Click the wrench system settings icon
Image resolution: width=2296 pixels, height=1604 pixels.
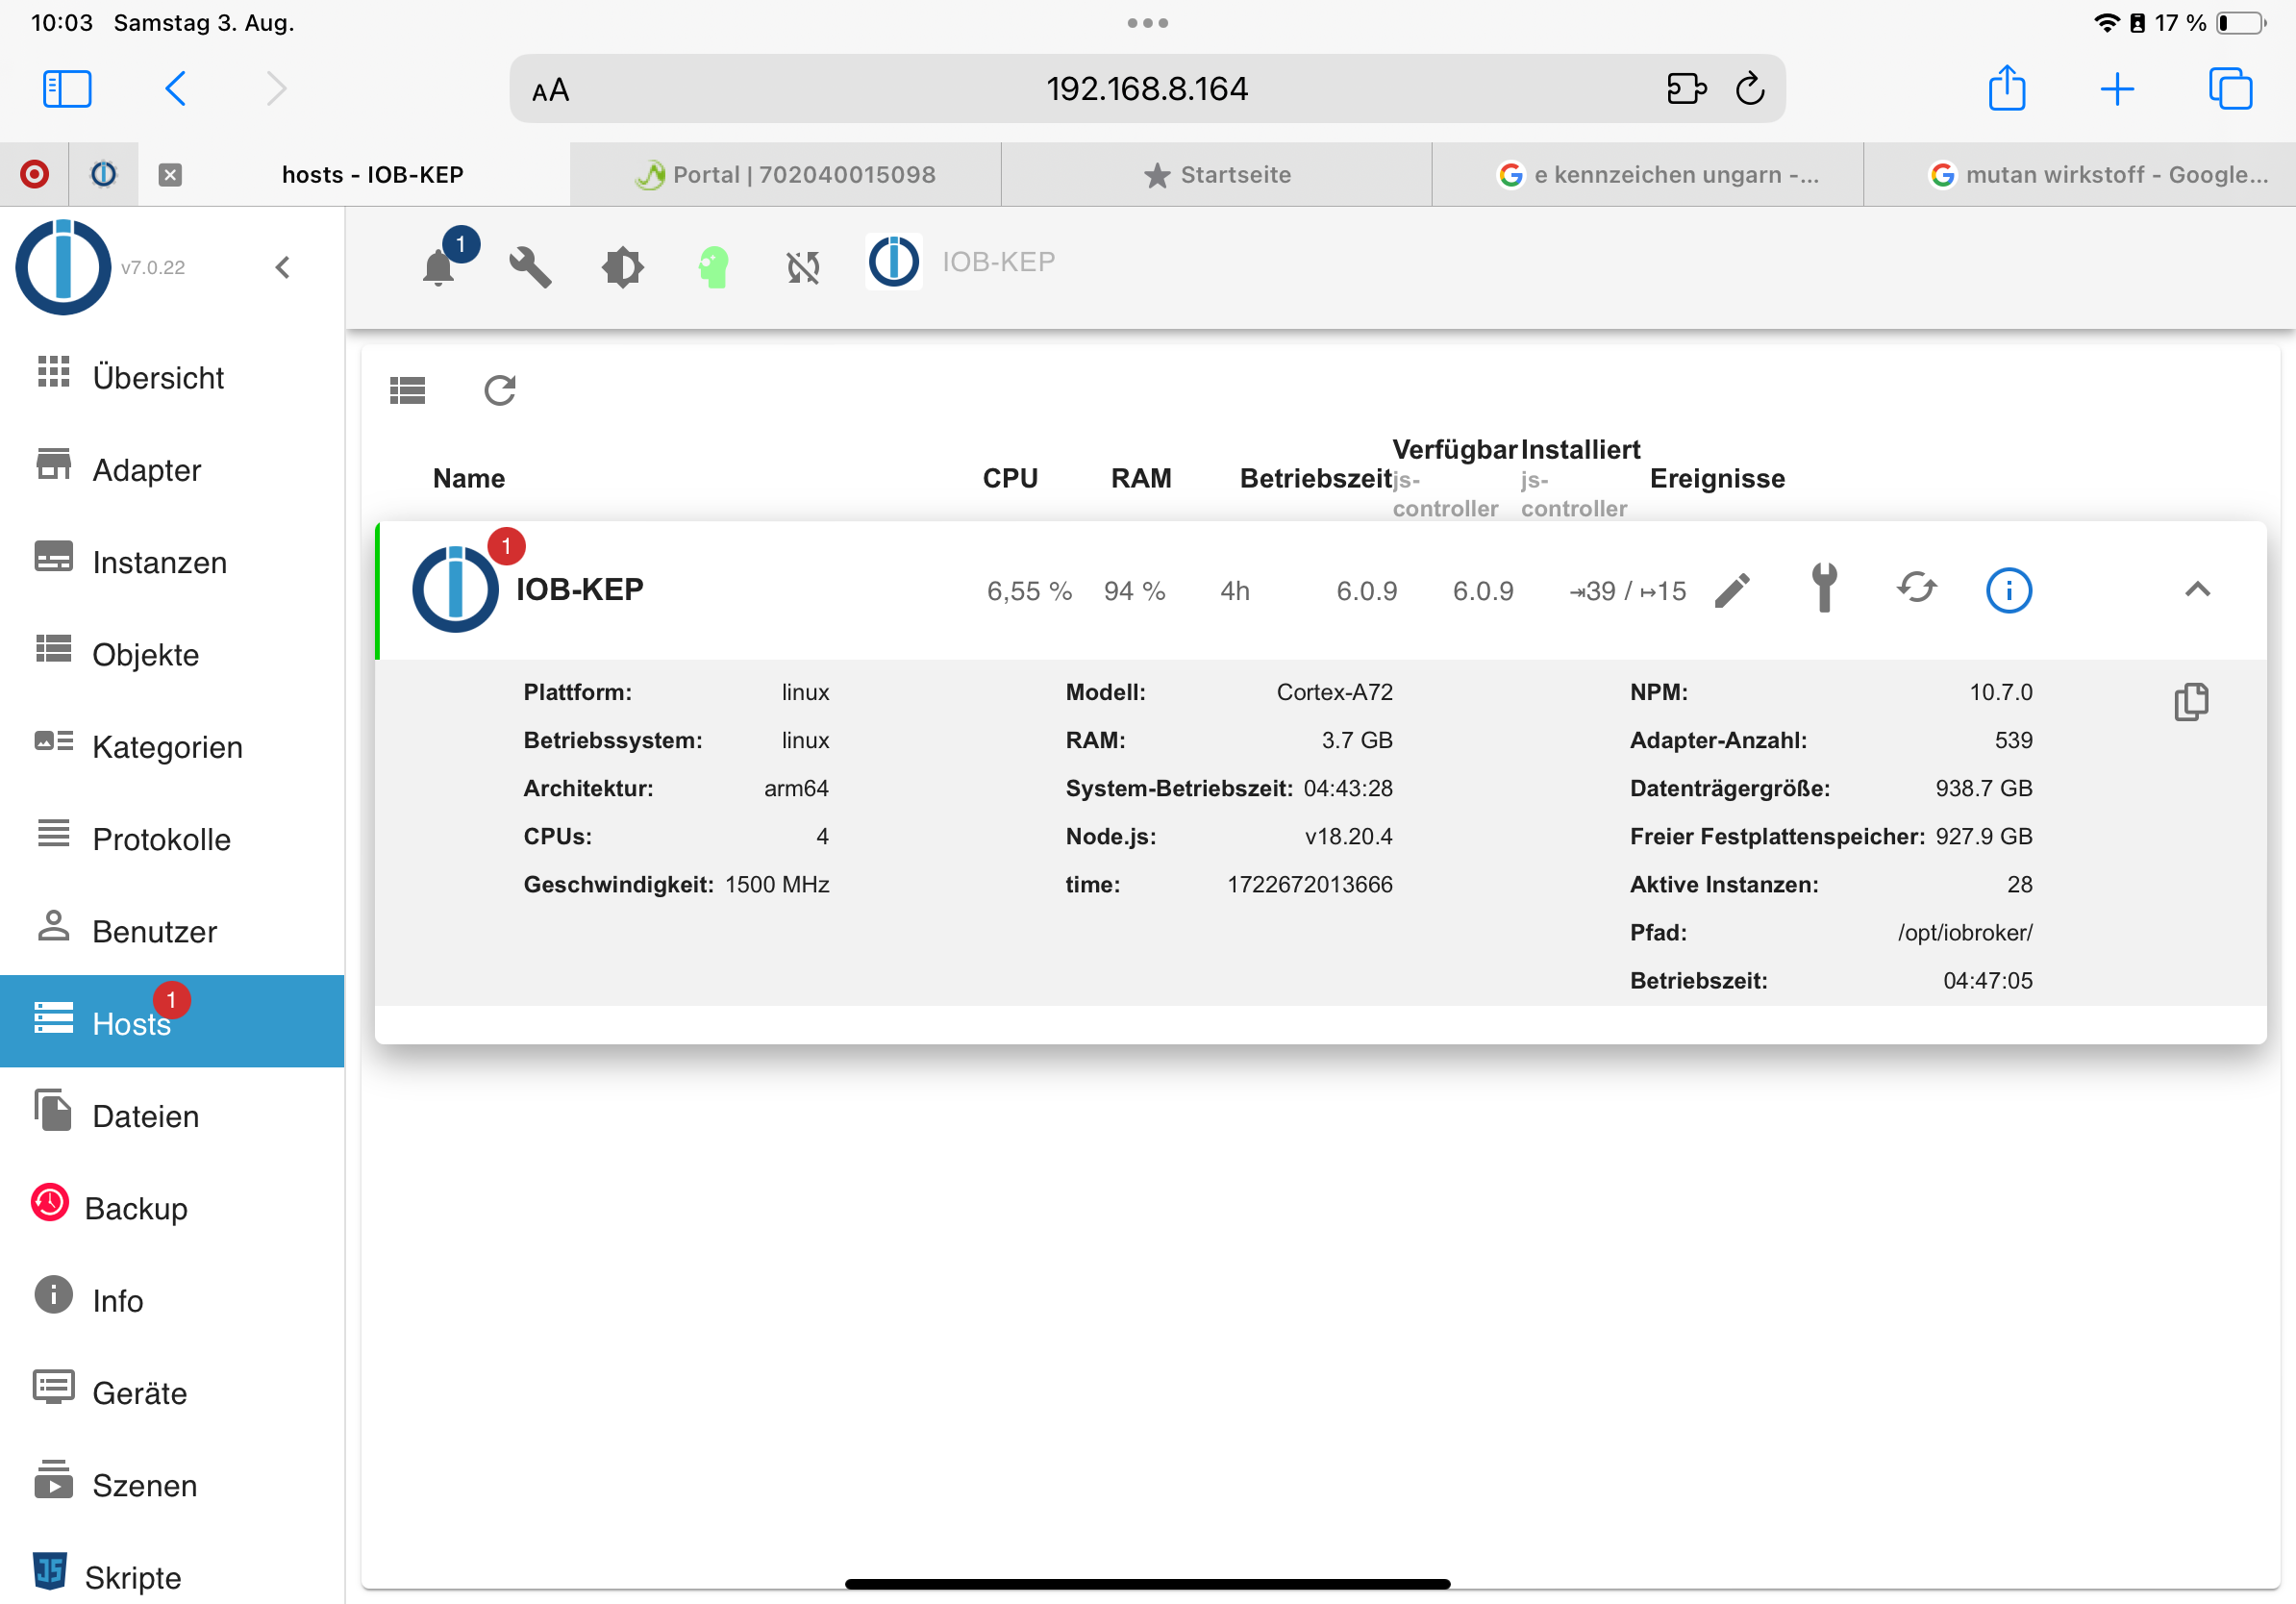coord(530,266)
